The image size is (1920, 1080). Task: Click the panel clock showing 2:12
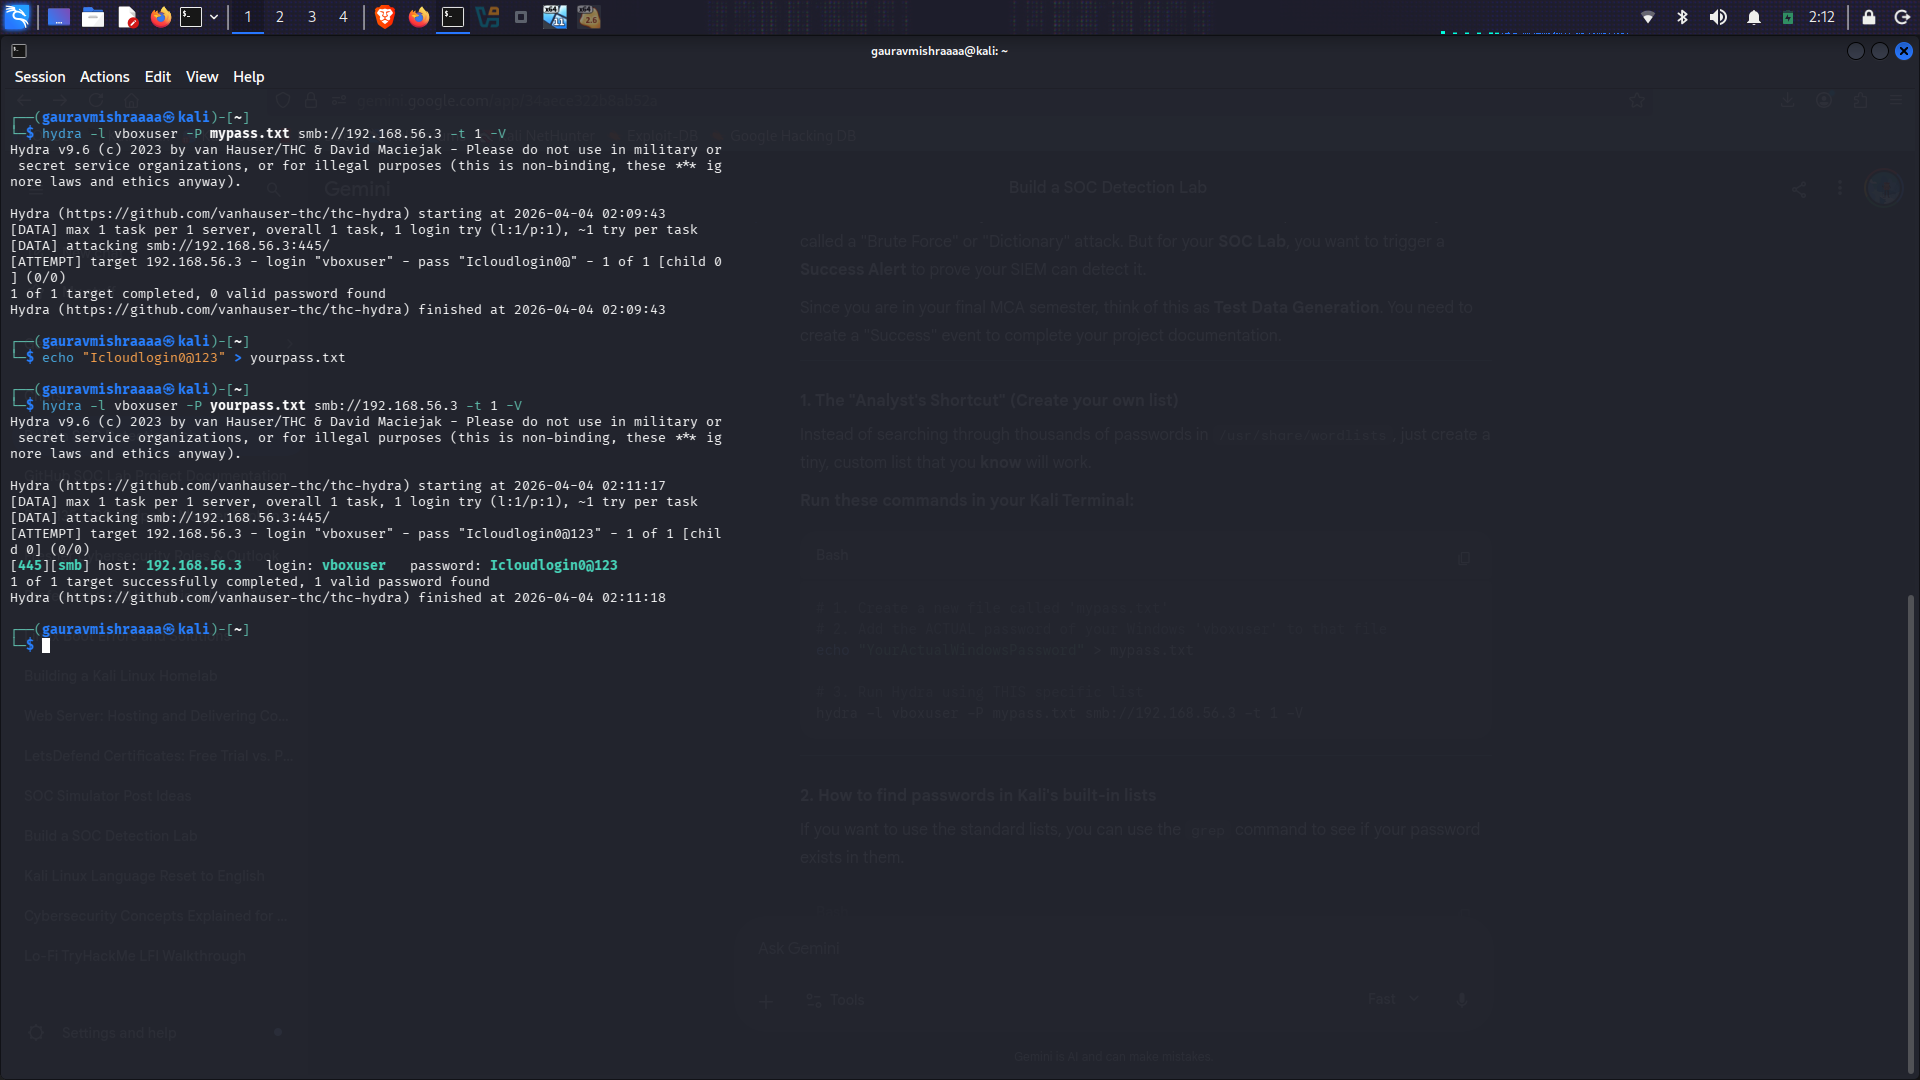pos(1822,17)
